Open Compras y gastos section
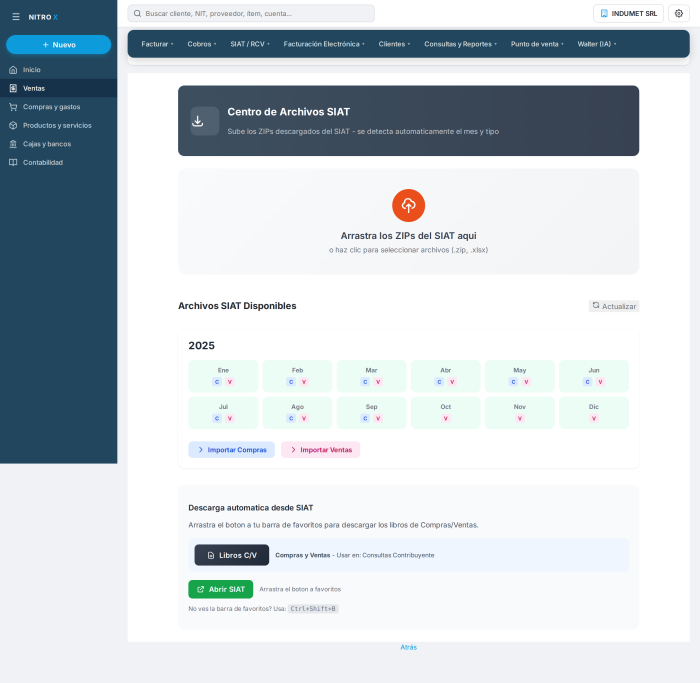 coord(58,107)
